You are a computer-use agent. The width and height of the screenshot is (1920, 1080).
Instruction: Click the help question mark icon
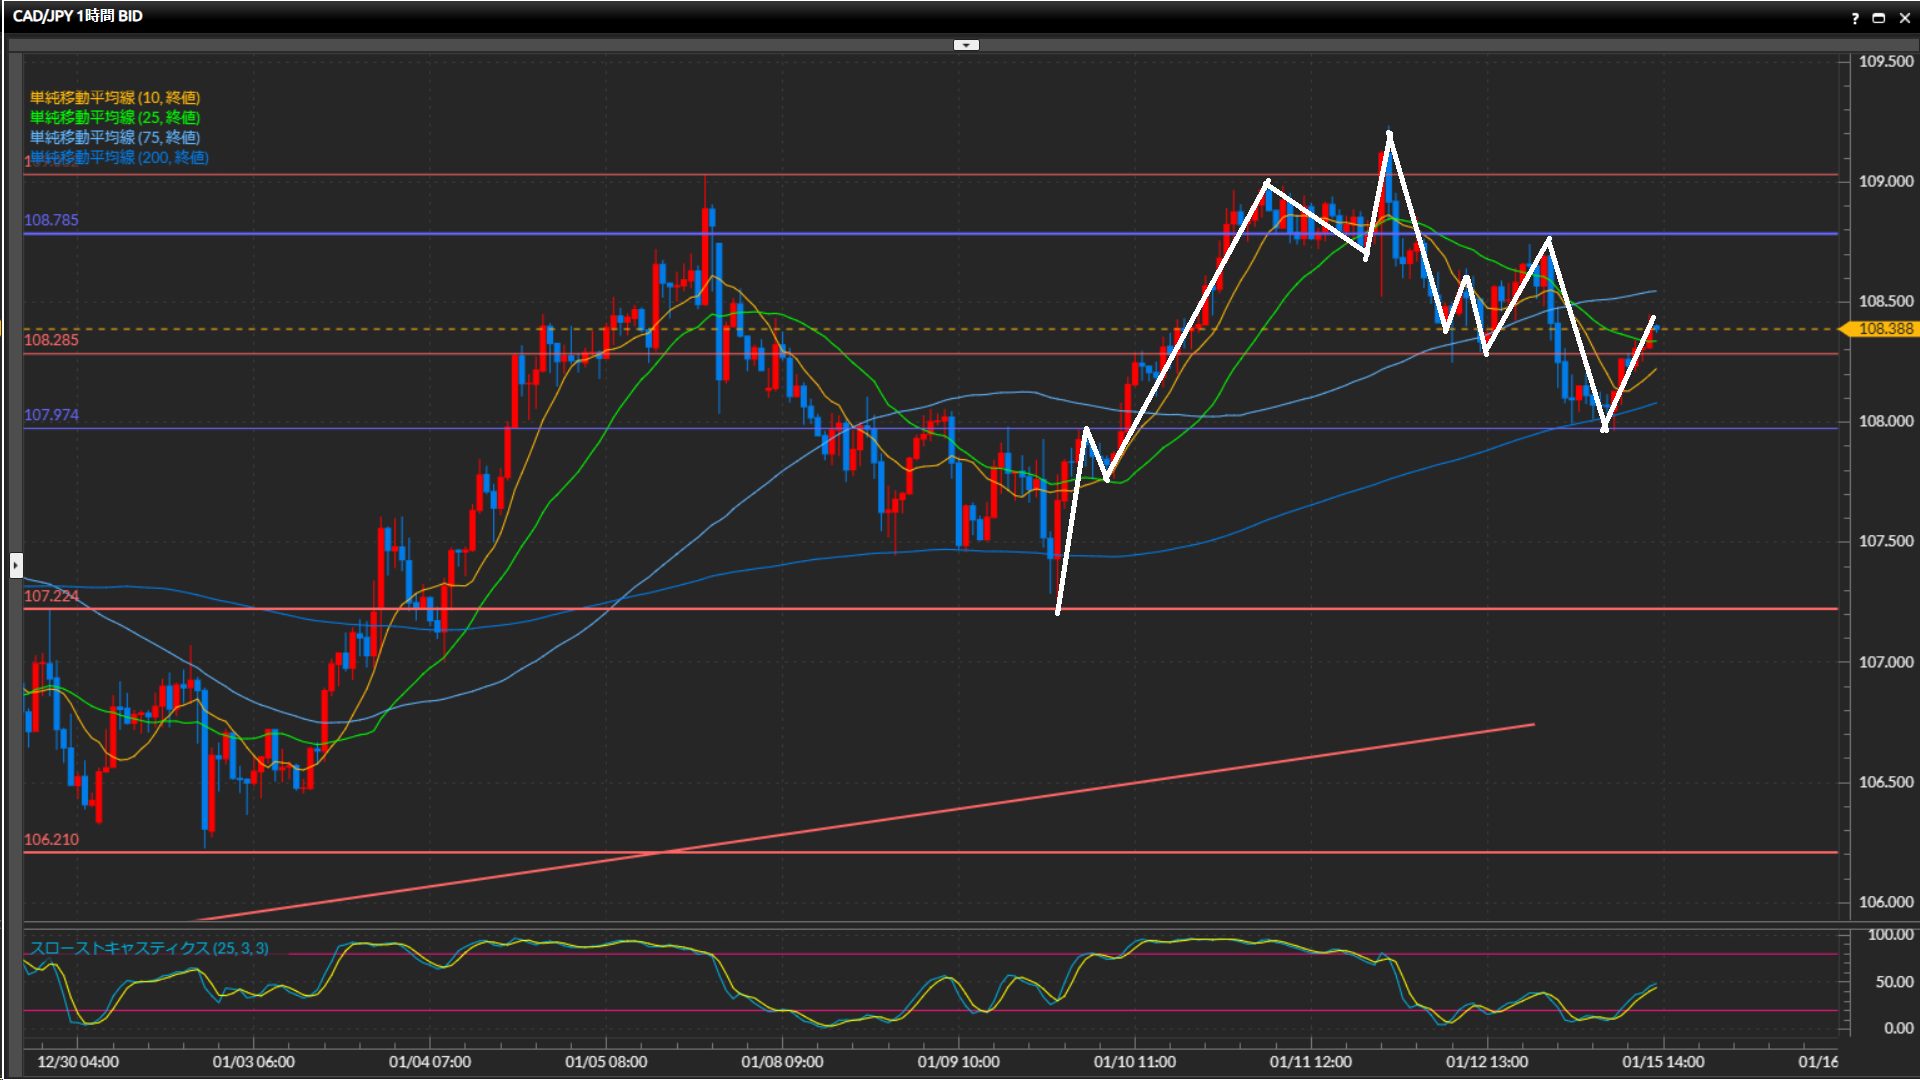[x=1855, y=17]
